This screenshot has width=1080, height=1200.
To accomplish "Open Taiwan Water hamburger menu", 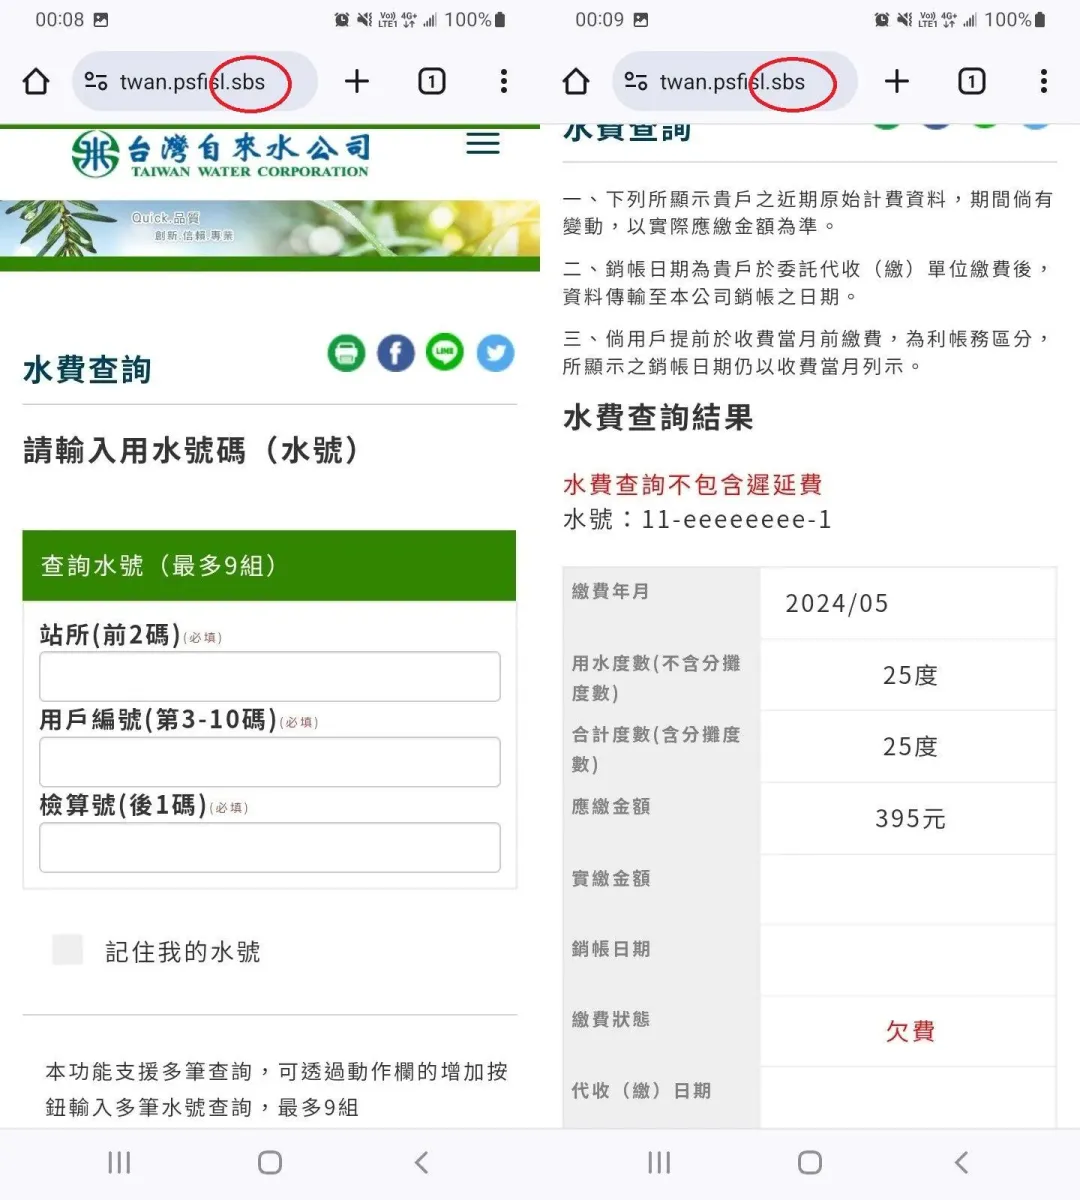I will click(x=483, y=143).
